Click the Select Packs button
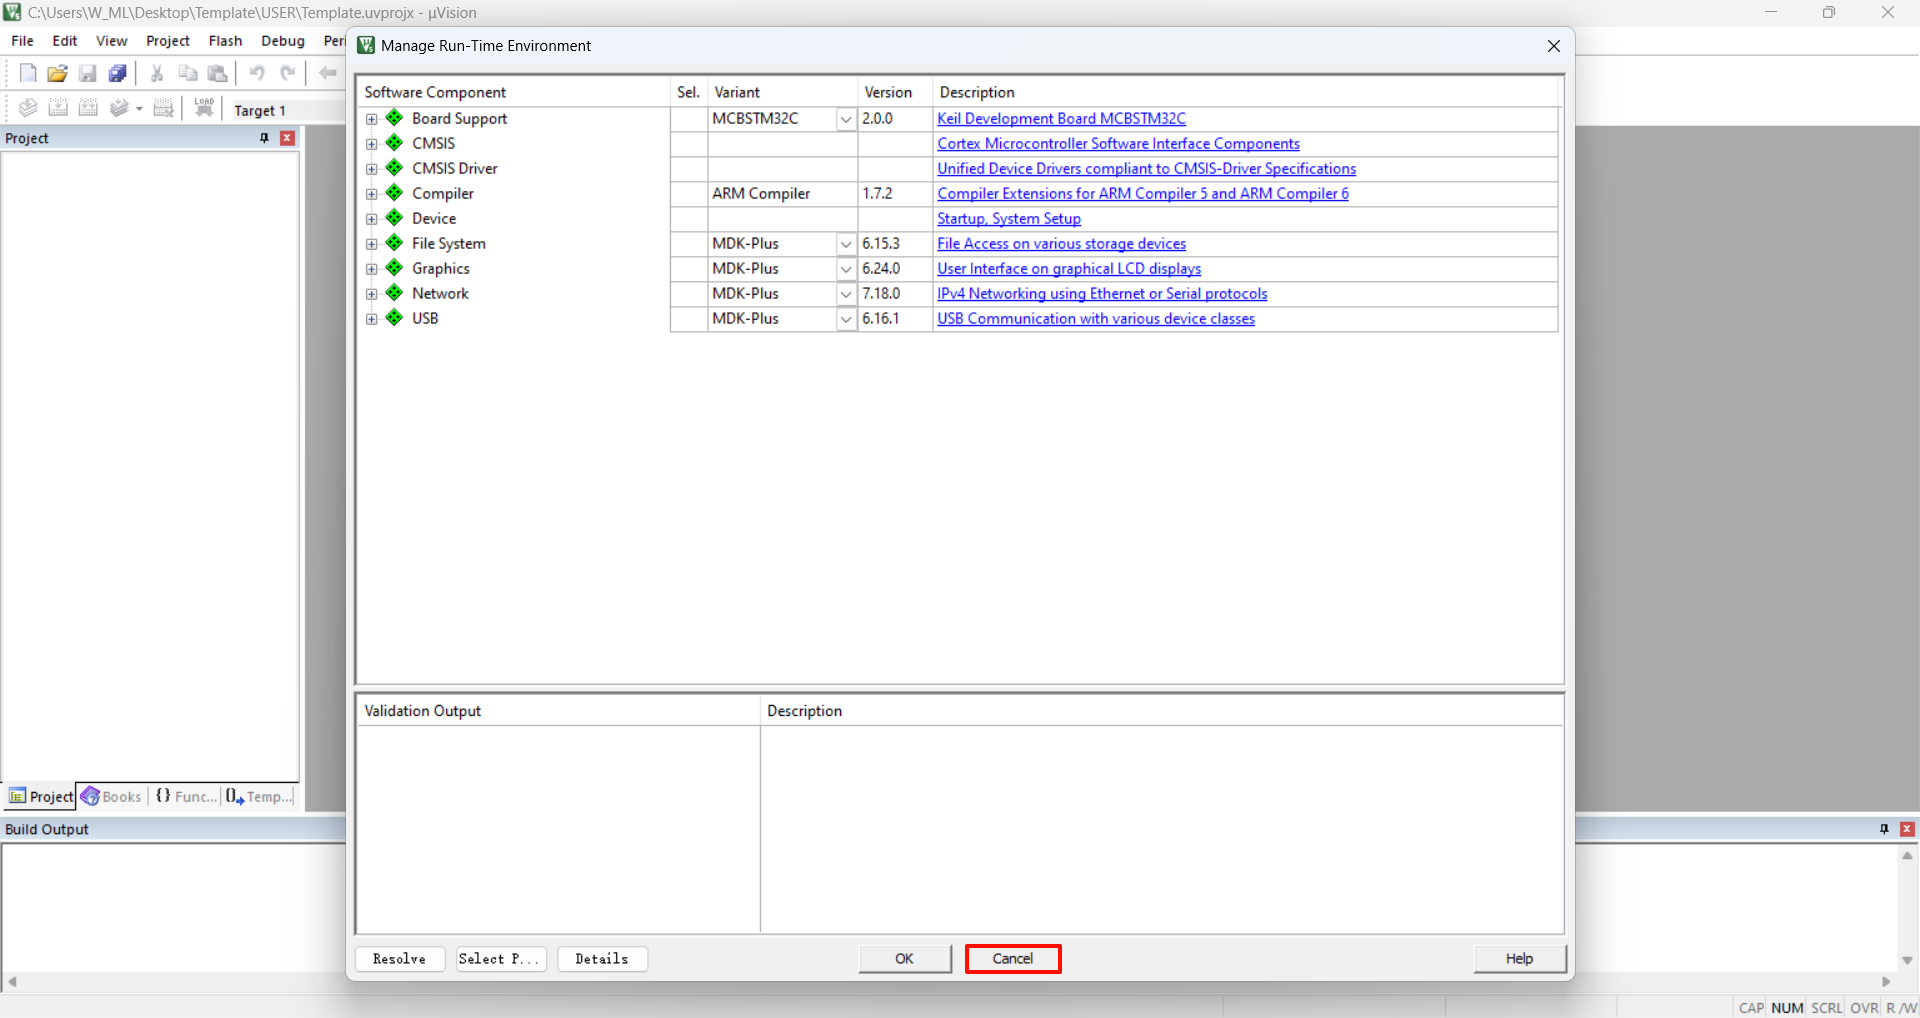The height and width of the screenshot is (1018, 1920). (x=501, y=959)
